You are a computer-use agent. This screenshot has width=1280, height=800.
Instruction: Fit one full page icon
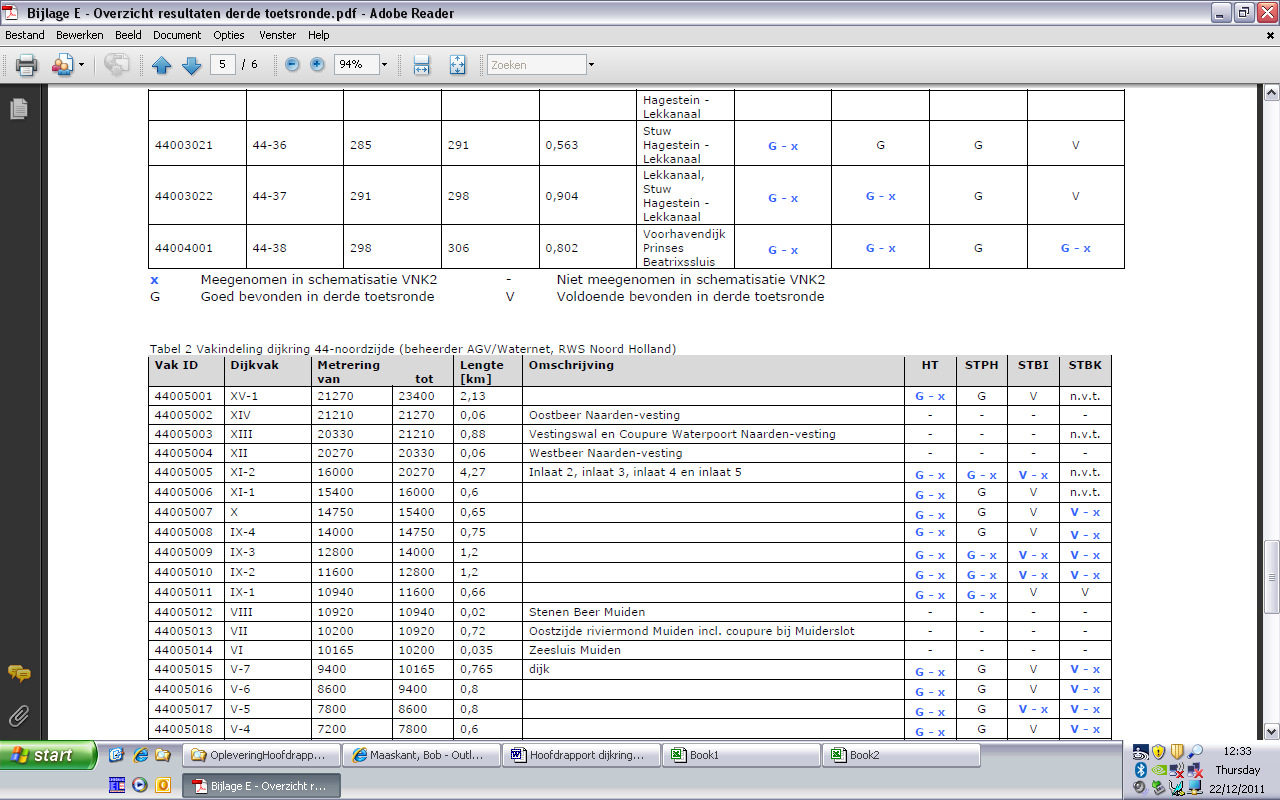pos(458,65)
